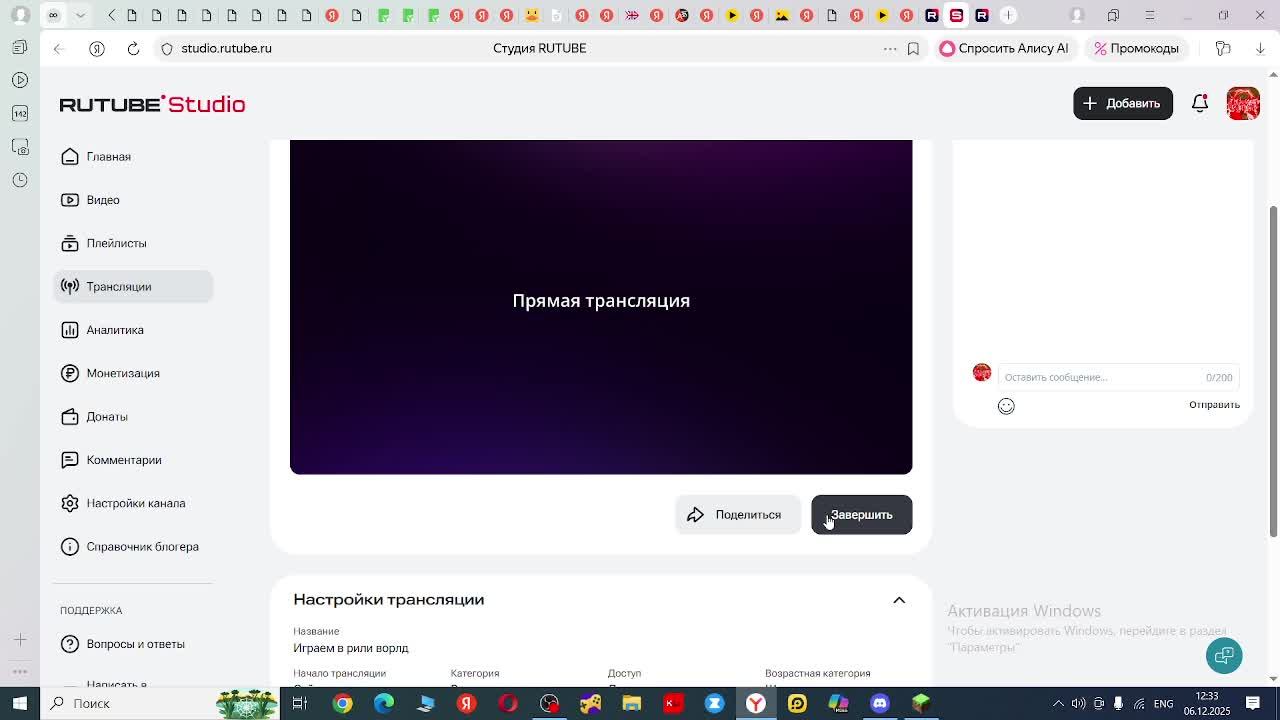Click Отправить to send message
The image size is (1280, 720).
pyautogui.click(x=1214, y=405)
